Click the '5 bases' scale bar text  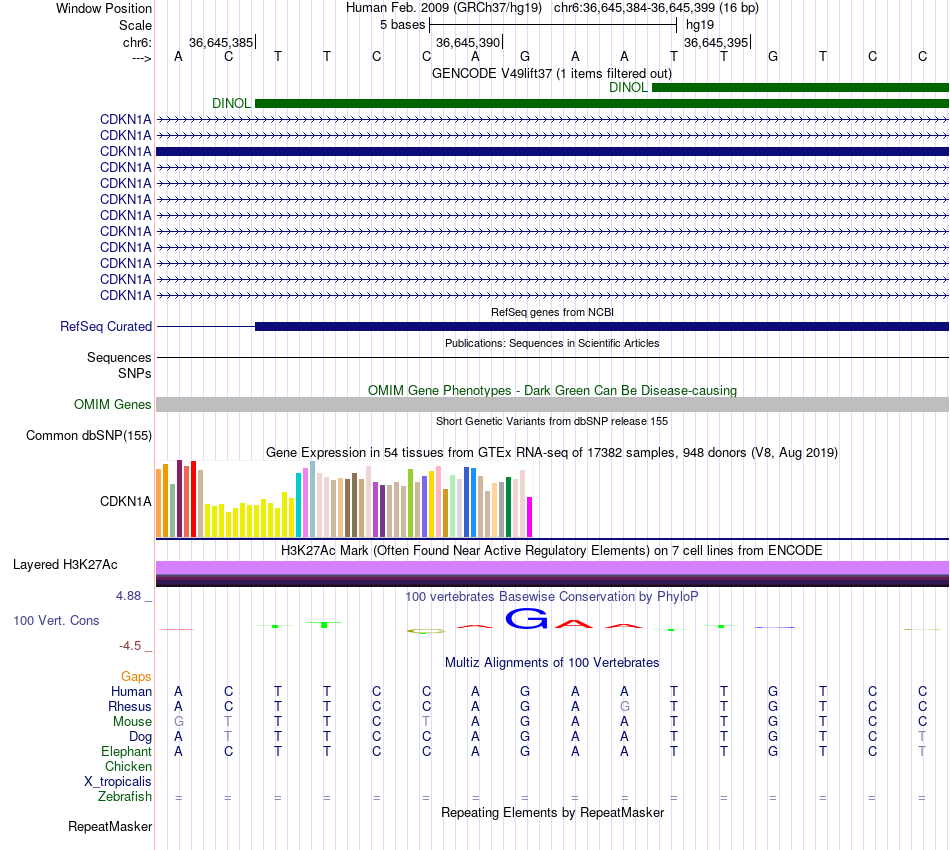(403, 25)
